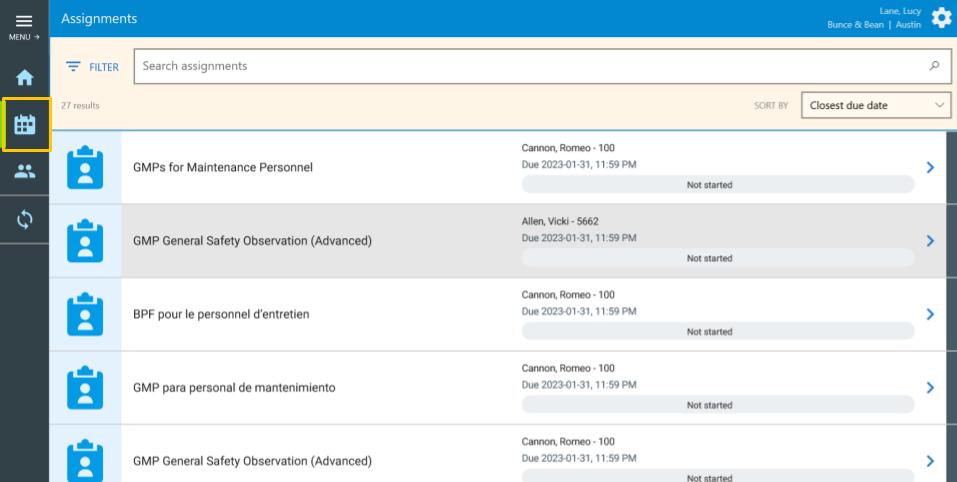Open the Sort By dropdown
Viewport: 957px width, 482px height.
[876, 105]
